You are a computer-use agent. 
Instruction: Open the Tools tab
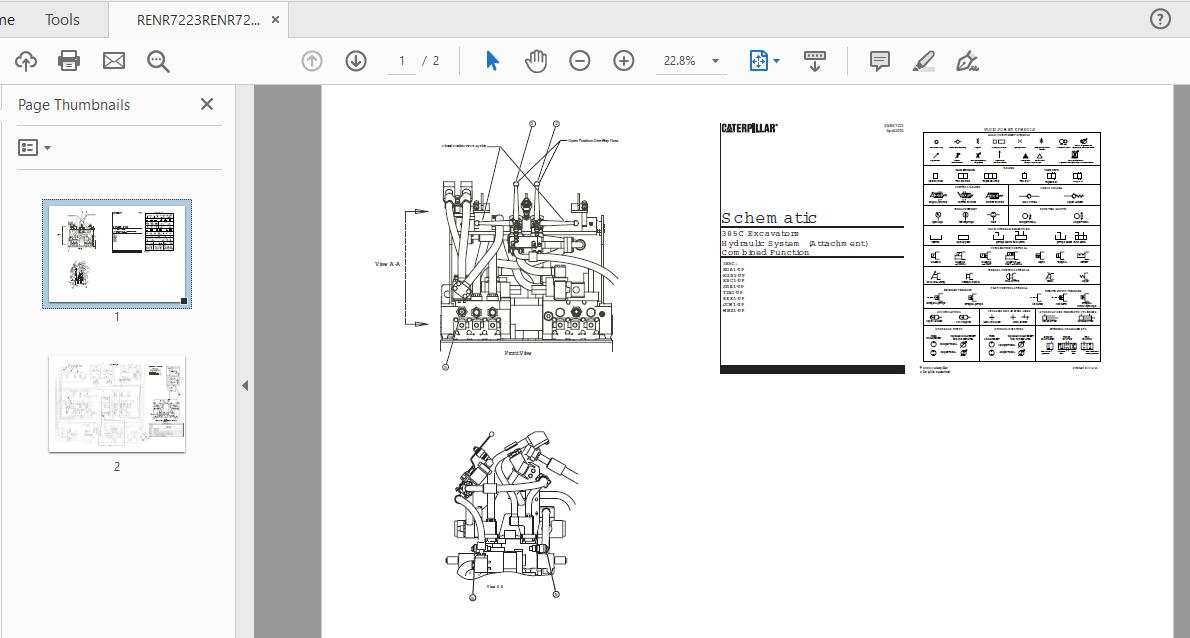click(x=62, y=19)
